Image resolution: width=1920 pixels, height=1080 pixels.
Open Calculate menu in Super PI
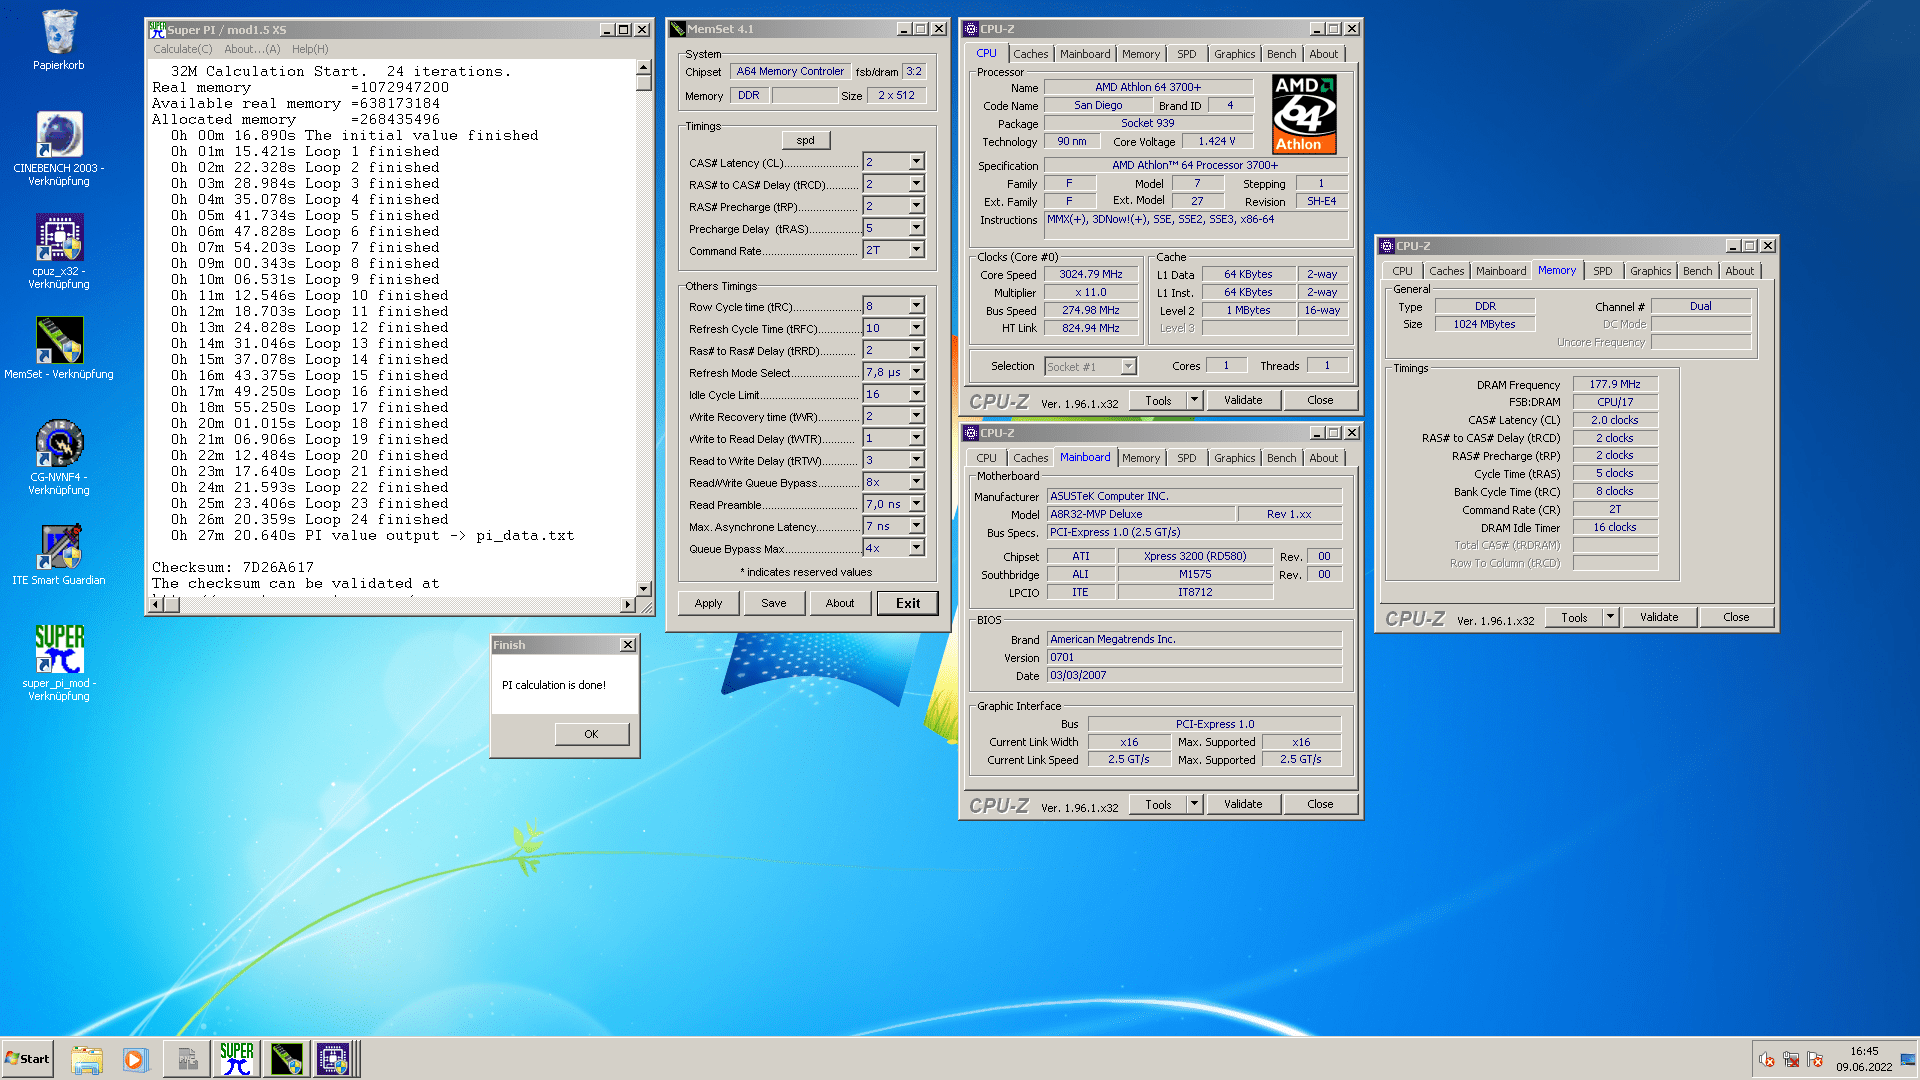click(183, 49)
